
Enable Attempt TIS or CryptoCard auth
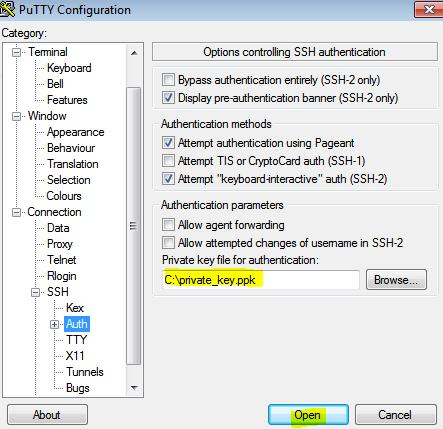(x=168, y=161)
